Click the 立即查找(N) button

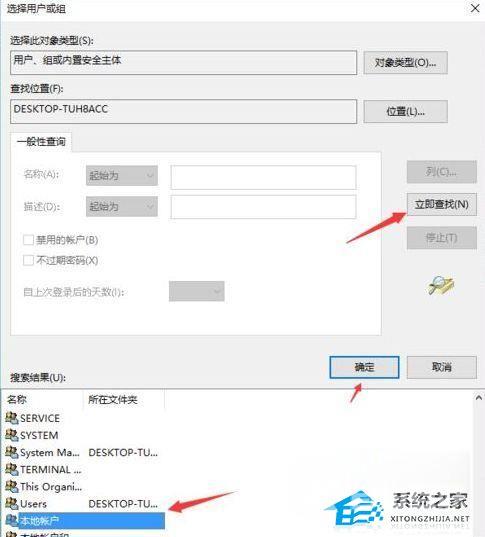tap(442, 204)
